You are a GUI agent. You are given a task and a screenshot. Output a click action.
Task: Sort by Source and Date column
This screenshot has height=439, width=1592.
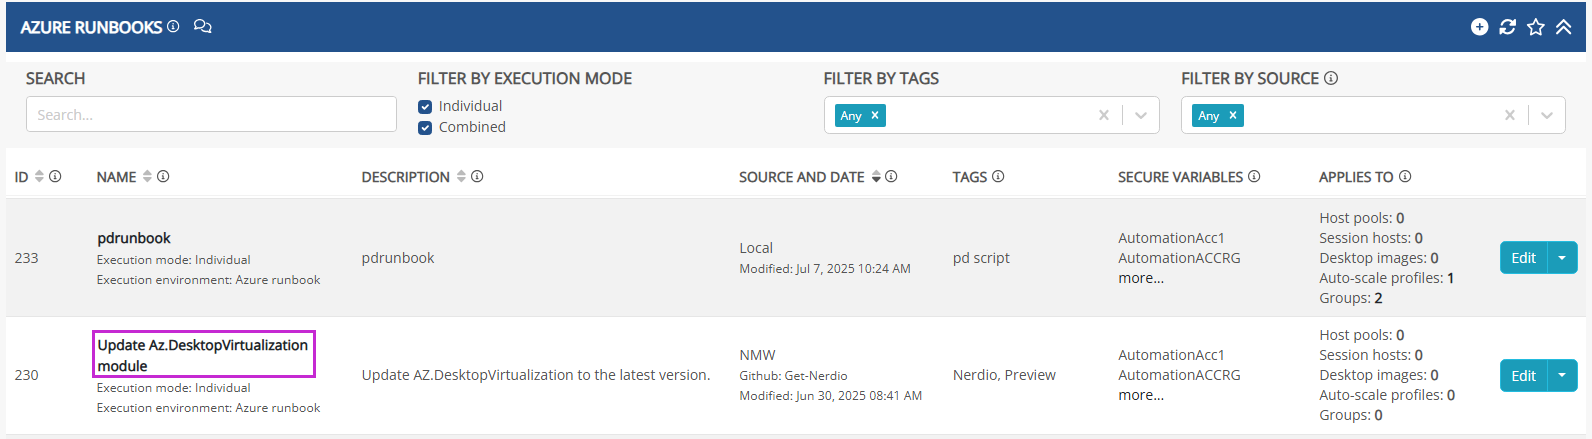876,176
